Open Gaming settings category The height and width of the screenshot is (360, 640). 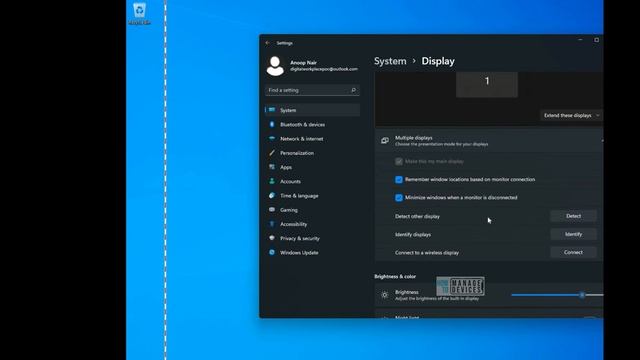tap(313, 210)
